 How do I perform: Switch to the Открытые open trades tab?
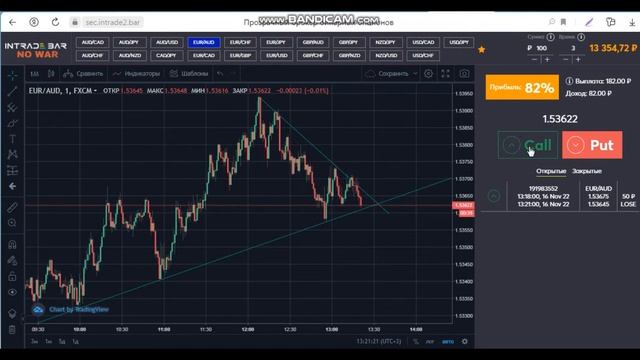click(551, 171)
